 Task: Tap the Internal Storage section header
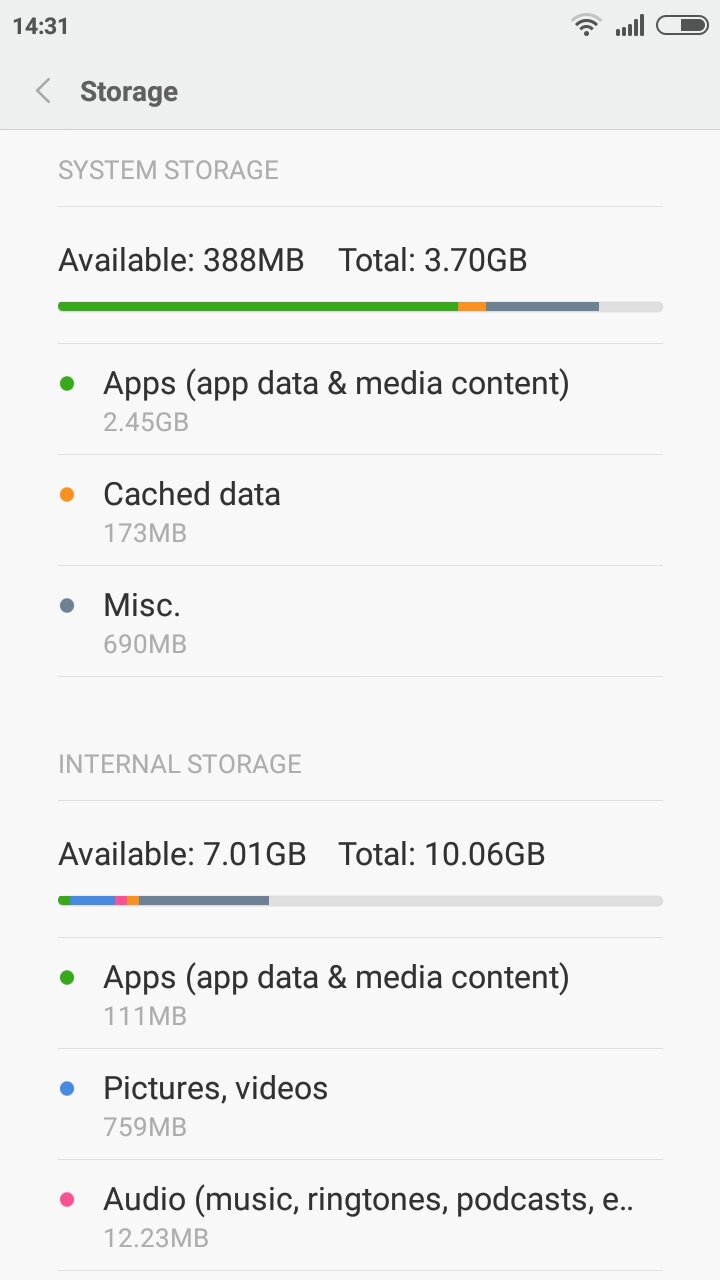180,764
